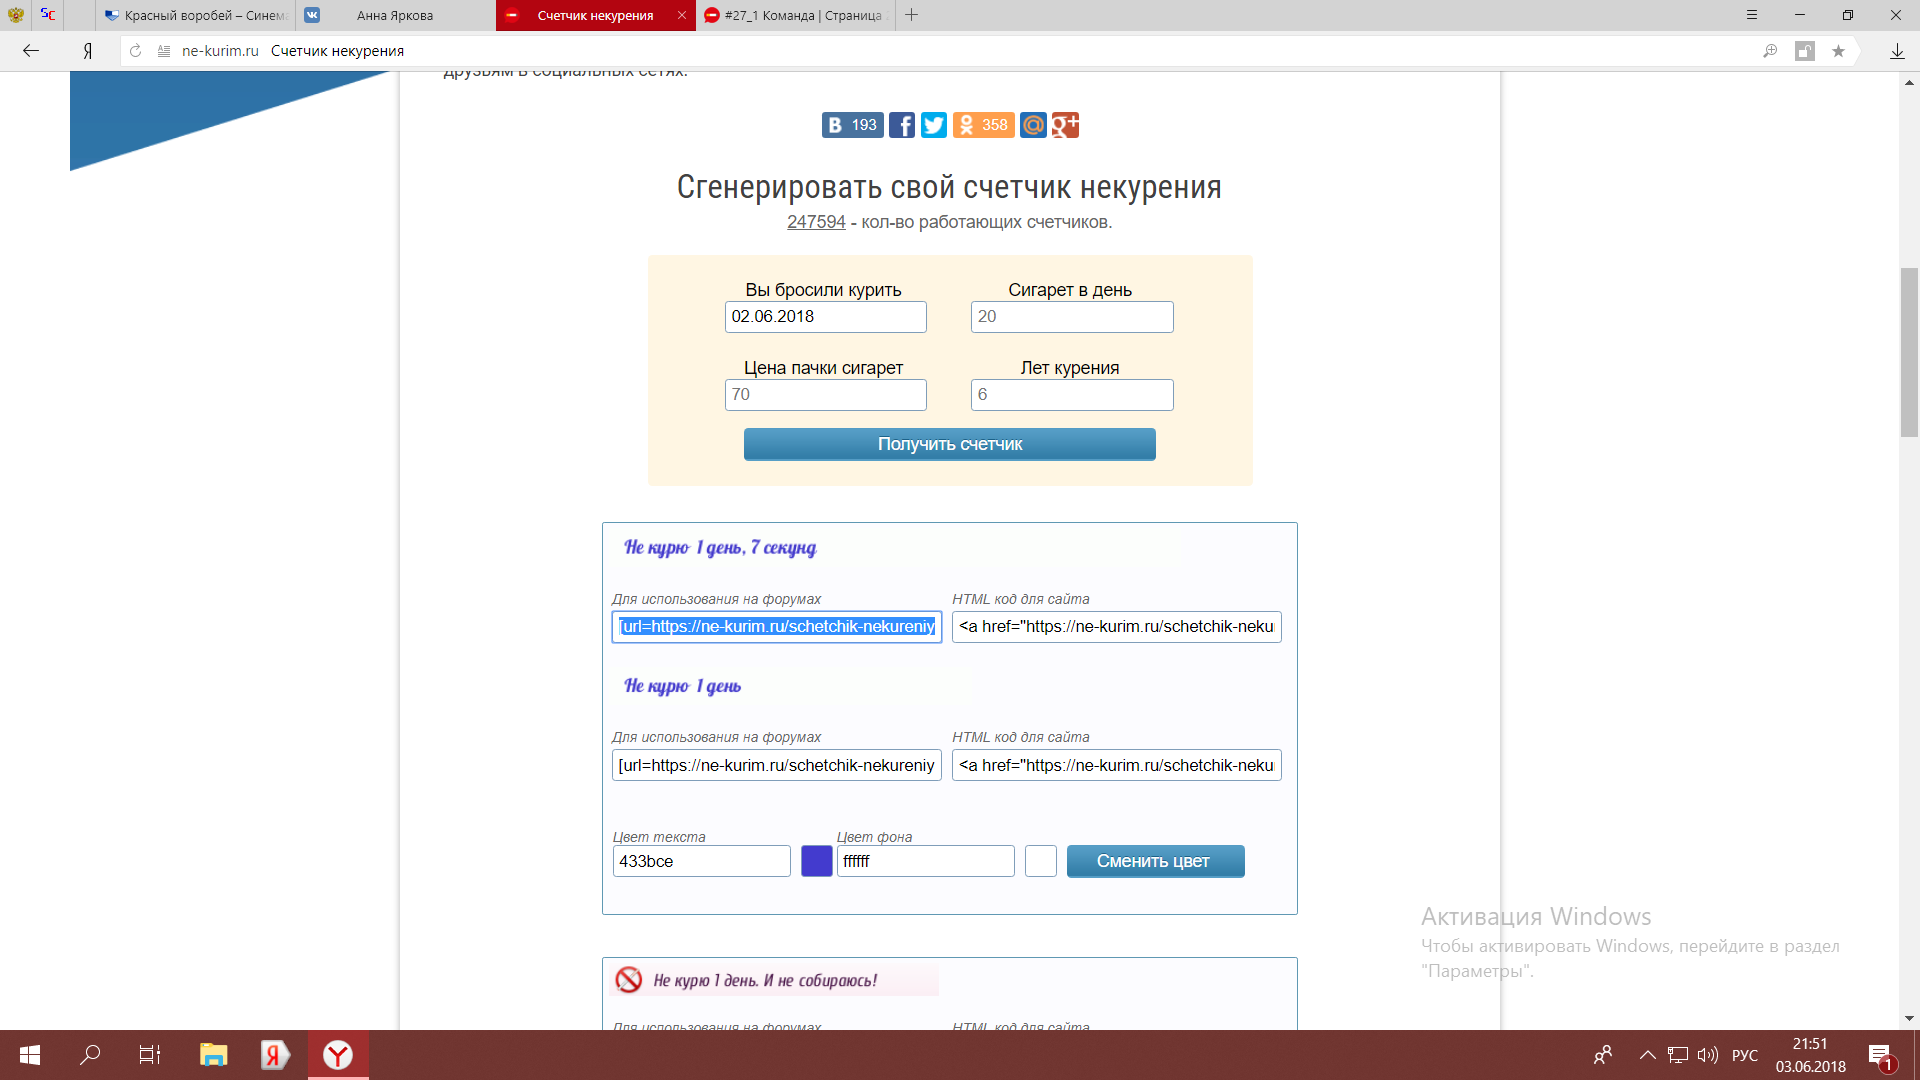1920x1080 pixels.
Task: Focus the Сигарет в день field
Action: click(1071, 317)
